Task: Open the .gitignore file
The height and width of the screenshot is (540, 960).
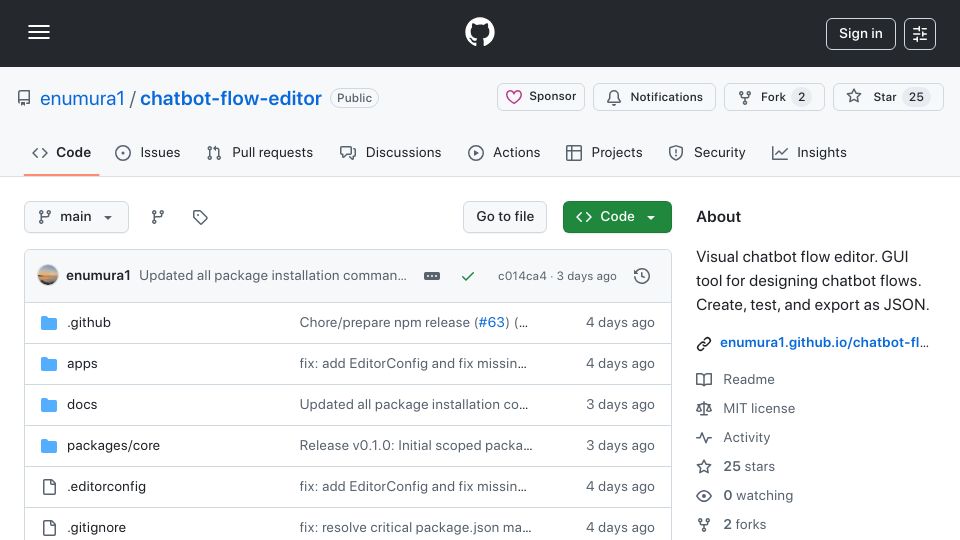Action: (96, 528)
